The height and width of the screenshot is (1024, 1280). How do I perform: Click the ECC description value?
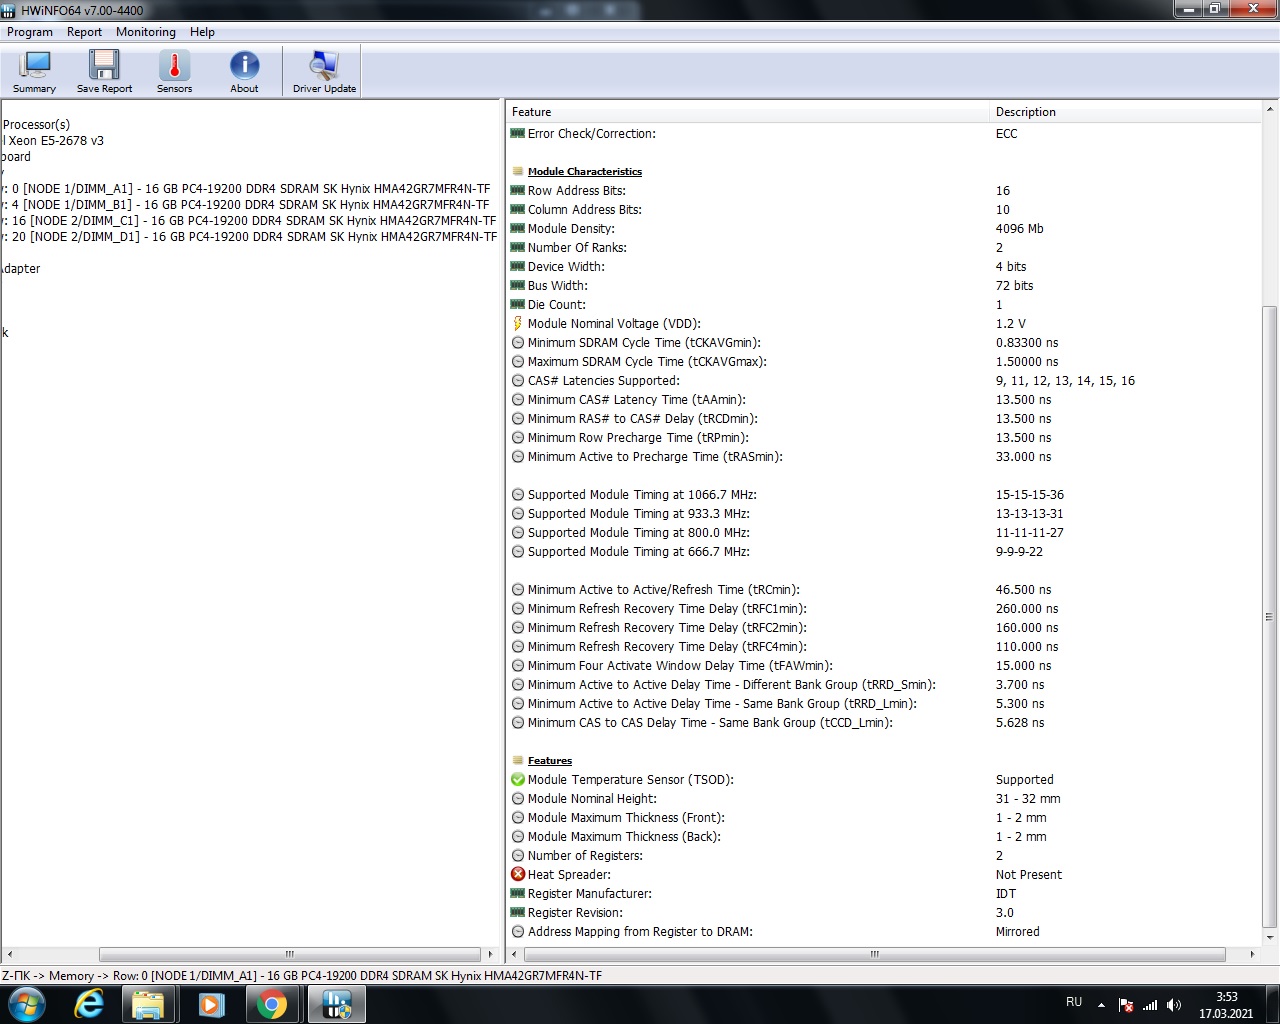1006,134
